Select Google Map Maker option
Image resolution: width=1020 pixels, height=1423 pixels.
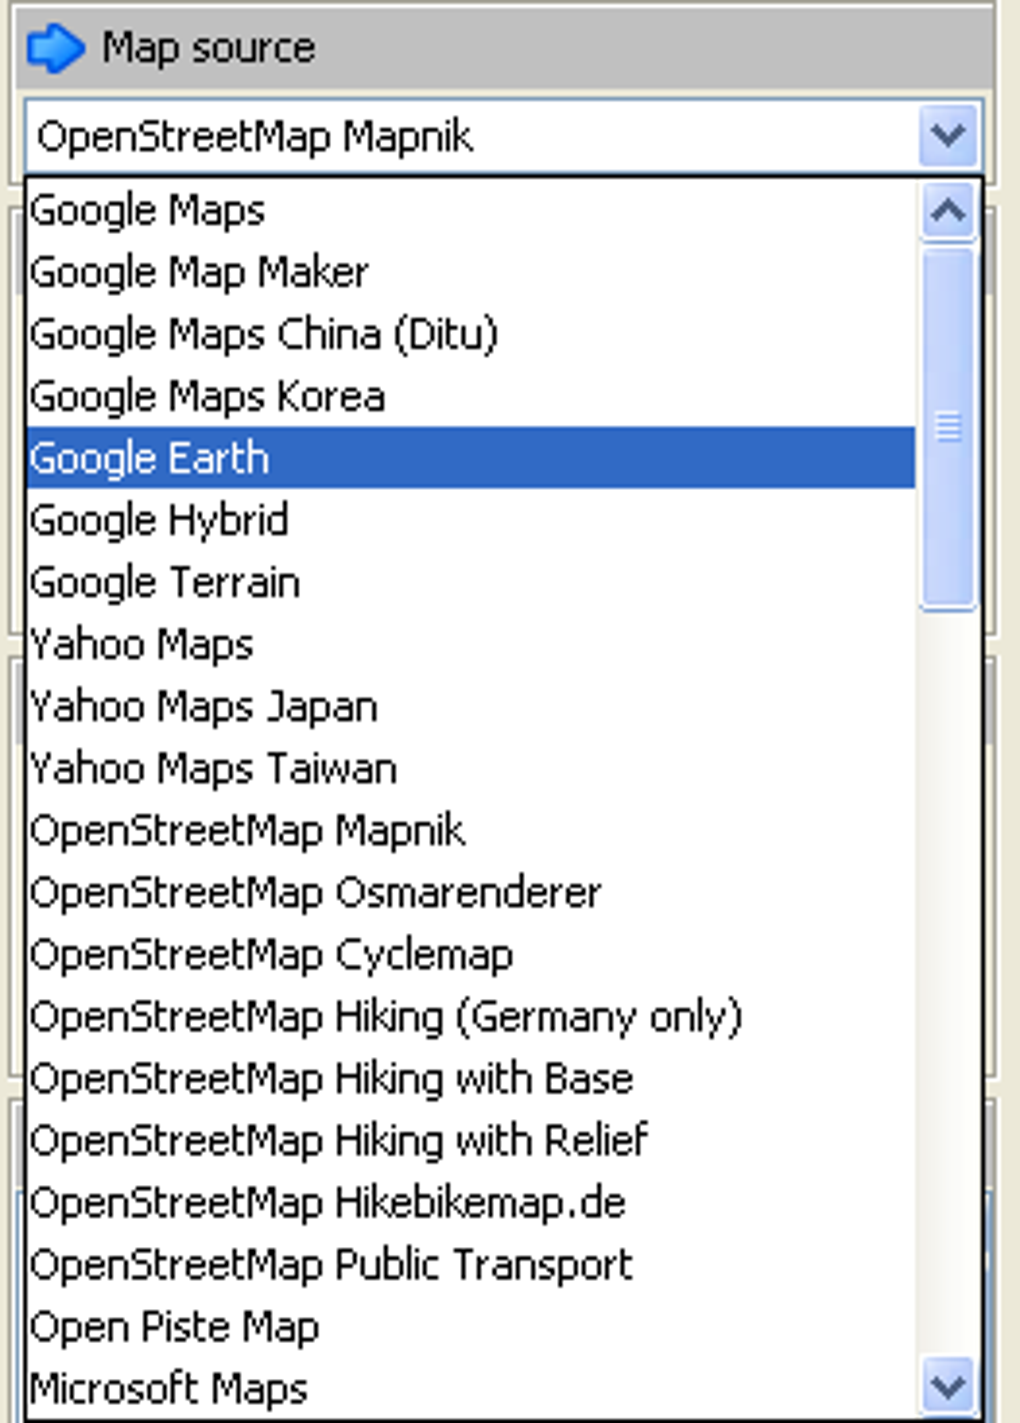tap(470, 272)
